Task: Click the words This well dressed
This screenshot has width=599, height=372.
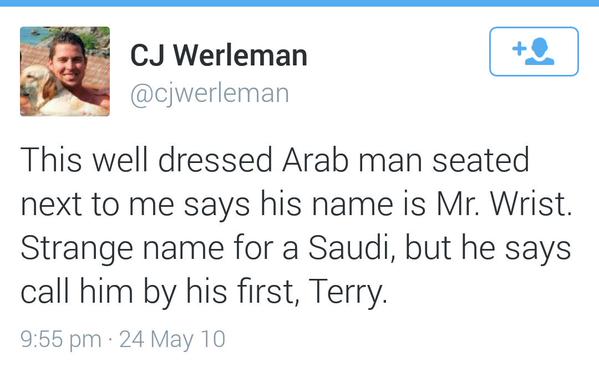Action: coord(146,160)
